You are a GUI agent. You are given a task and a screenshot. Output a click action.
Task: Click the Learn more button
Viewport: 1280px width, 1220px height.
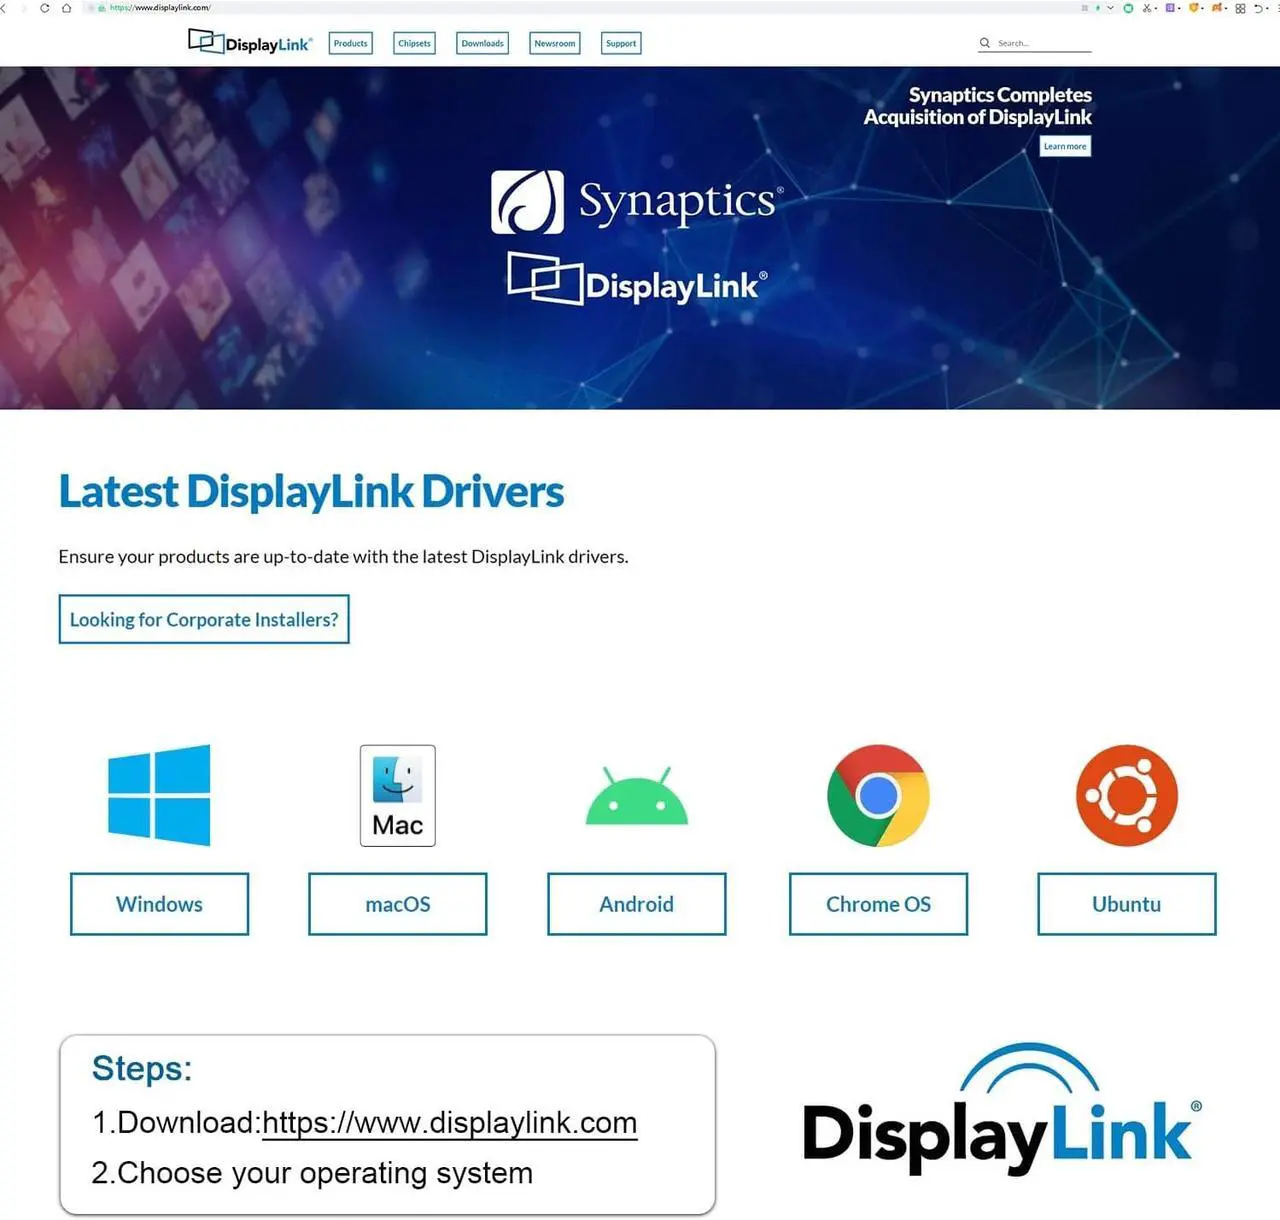pos(1065,146)
